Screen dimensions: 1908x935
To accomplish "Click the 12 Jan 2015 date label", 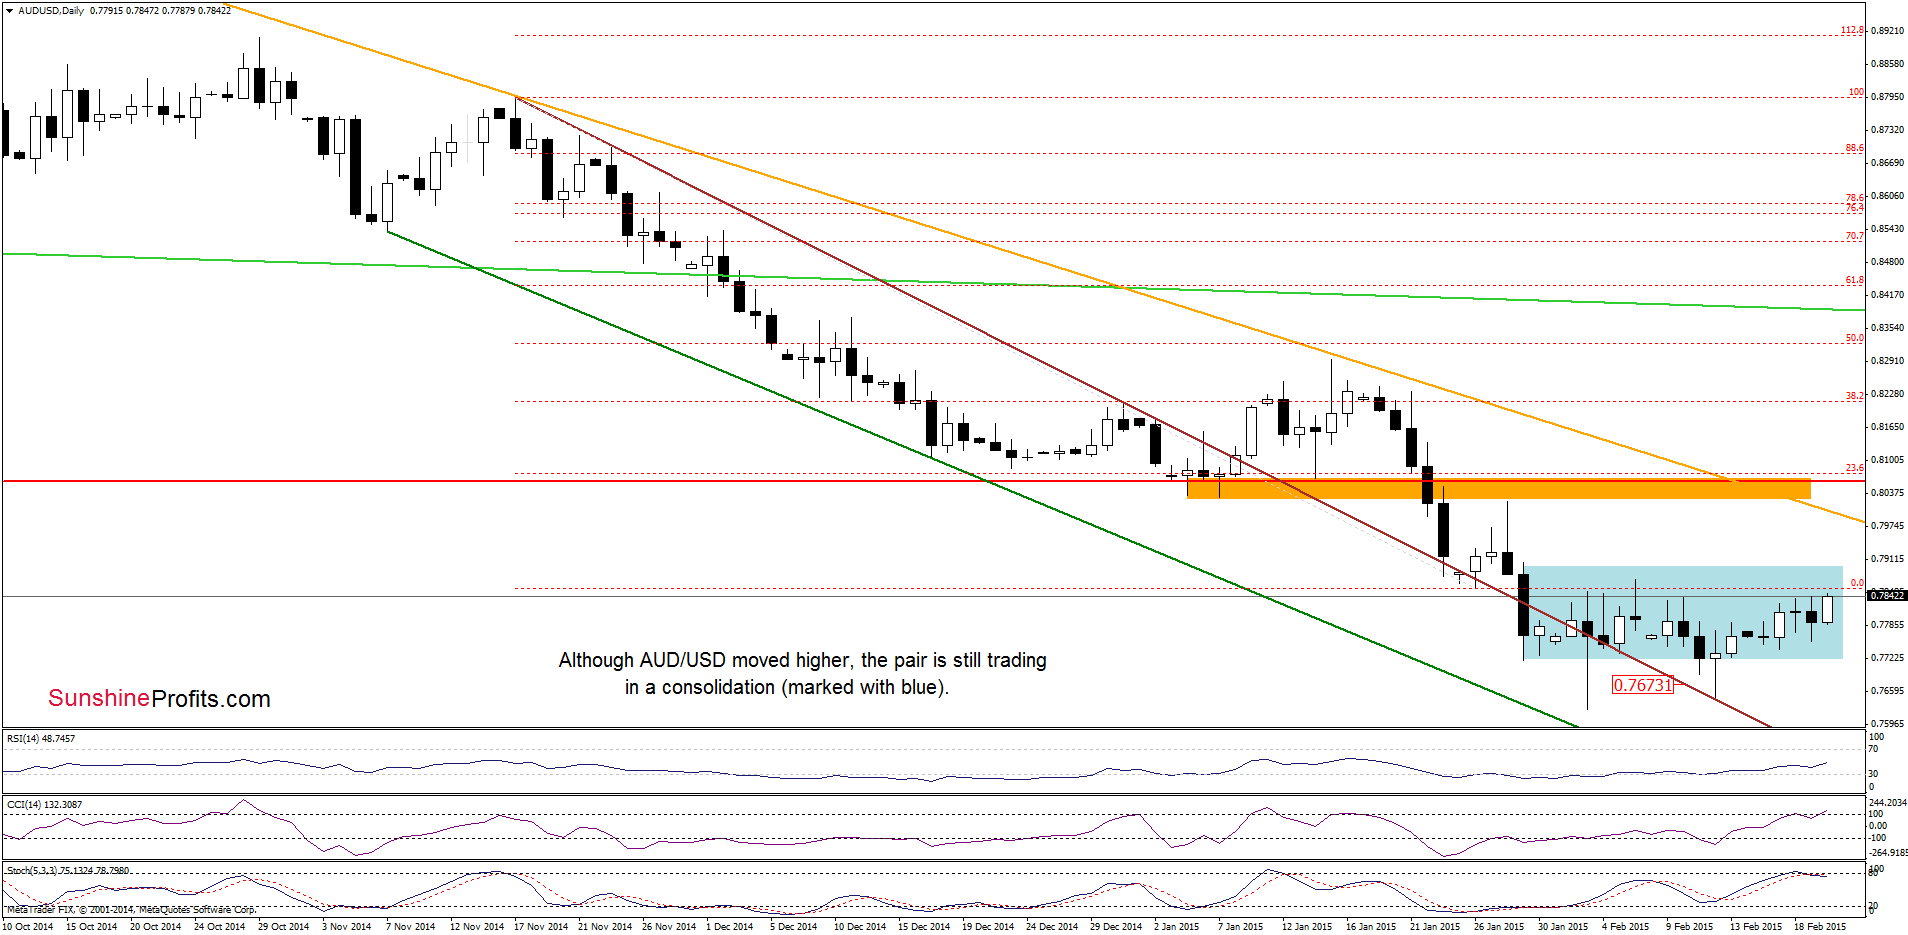I will pos(1307,927).
